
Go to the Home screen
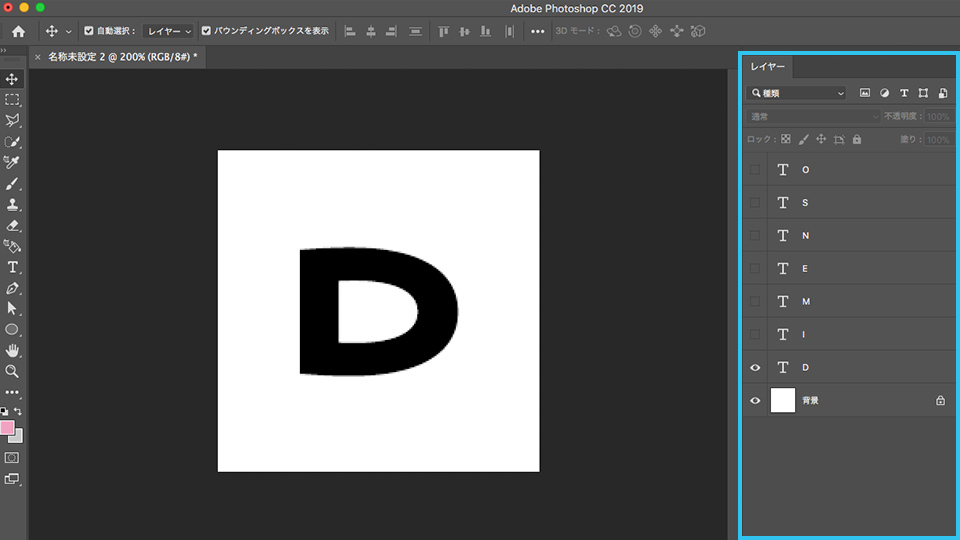pos(18,31)
